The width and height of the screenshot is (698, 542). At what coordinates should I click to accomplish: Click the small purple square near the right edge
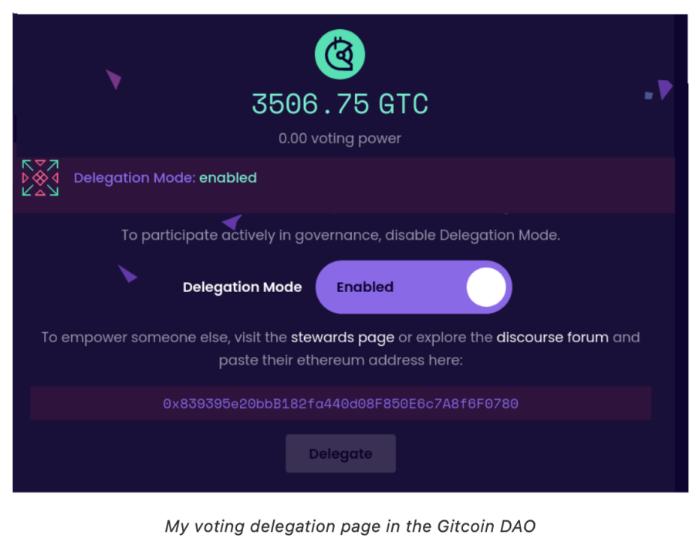point(648,95)
